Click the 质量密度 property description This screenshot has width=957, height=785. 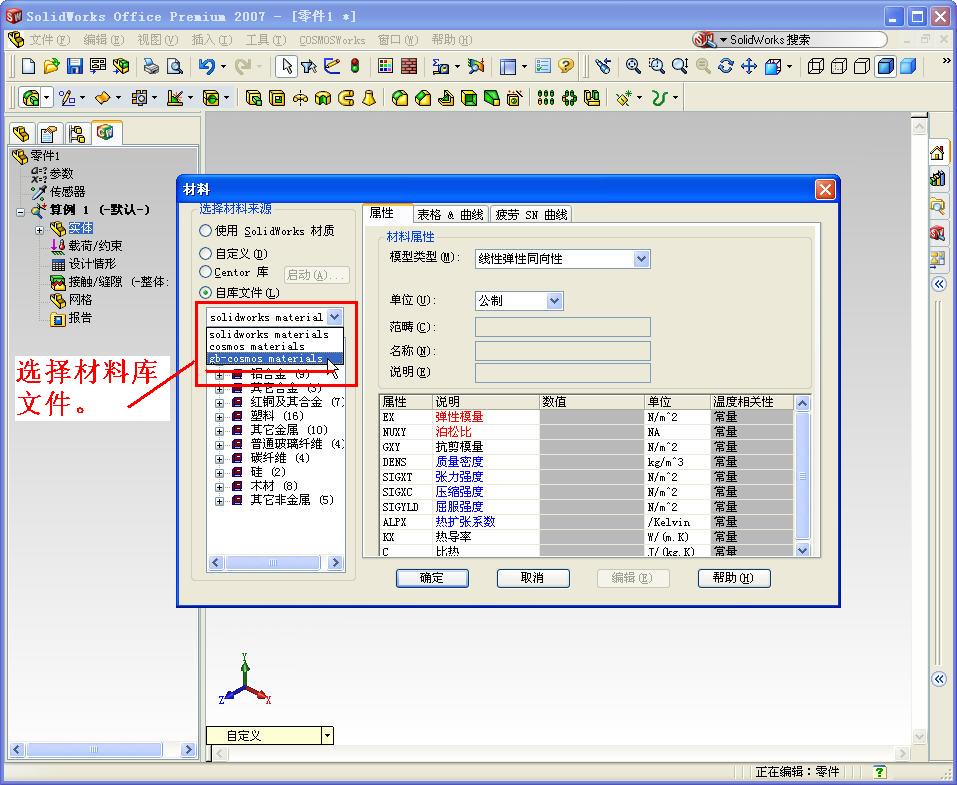click(459, 462)
